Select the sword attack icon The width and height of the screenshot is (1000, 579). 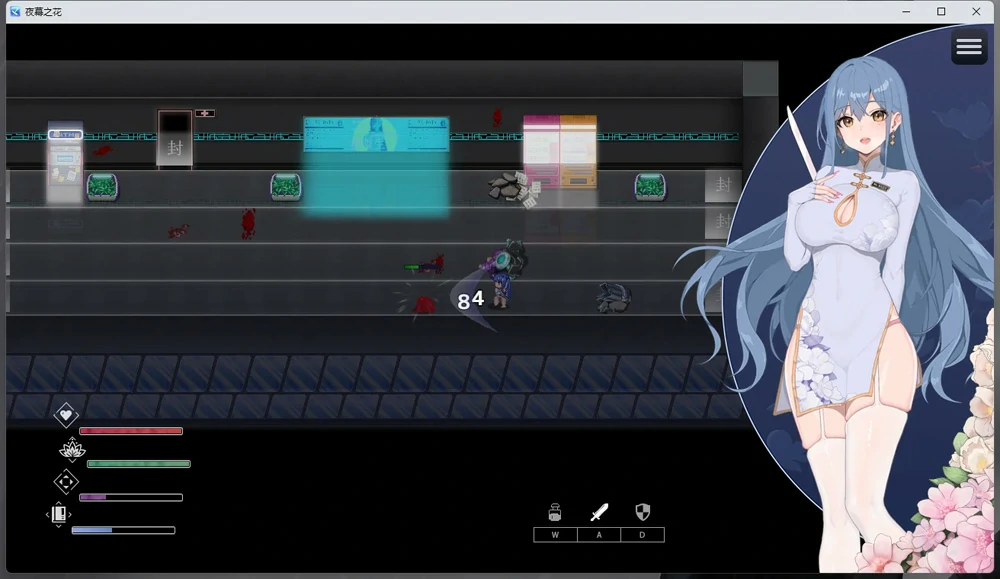point(599,513)
